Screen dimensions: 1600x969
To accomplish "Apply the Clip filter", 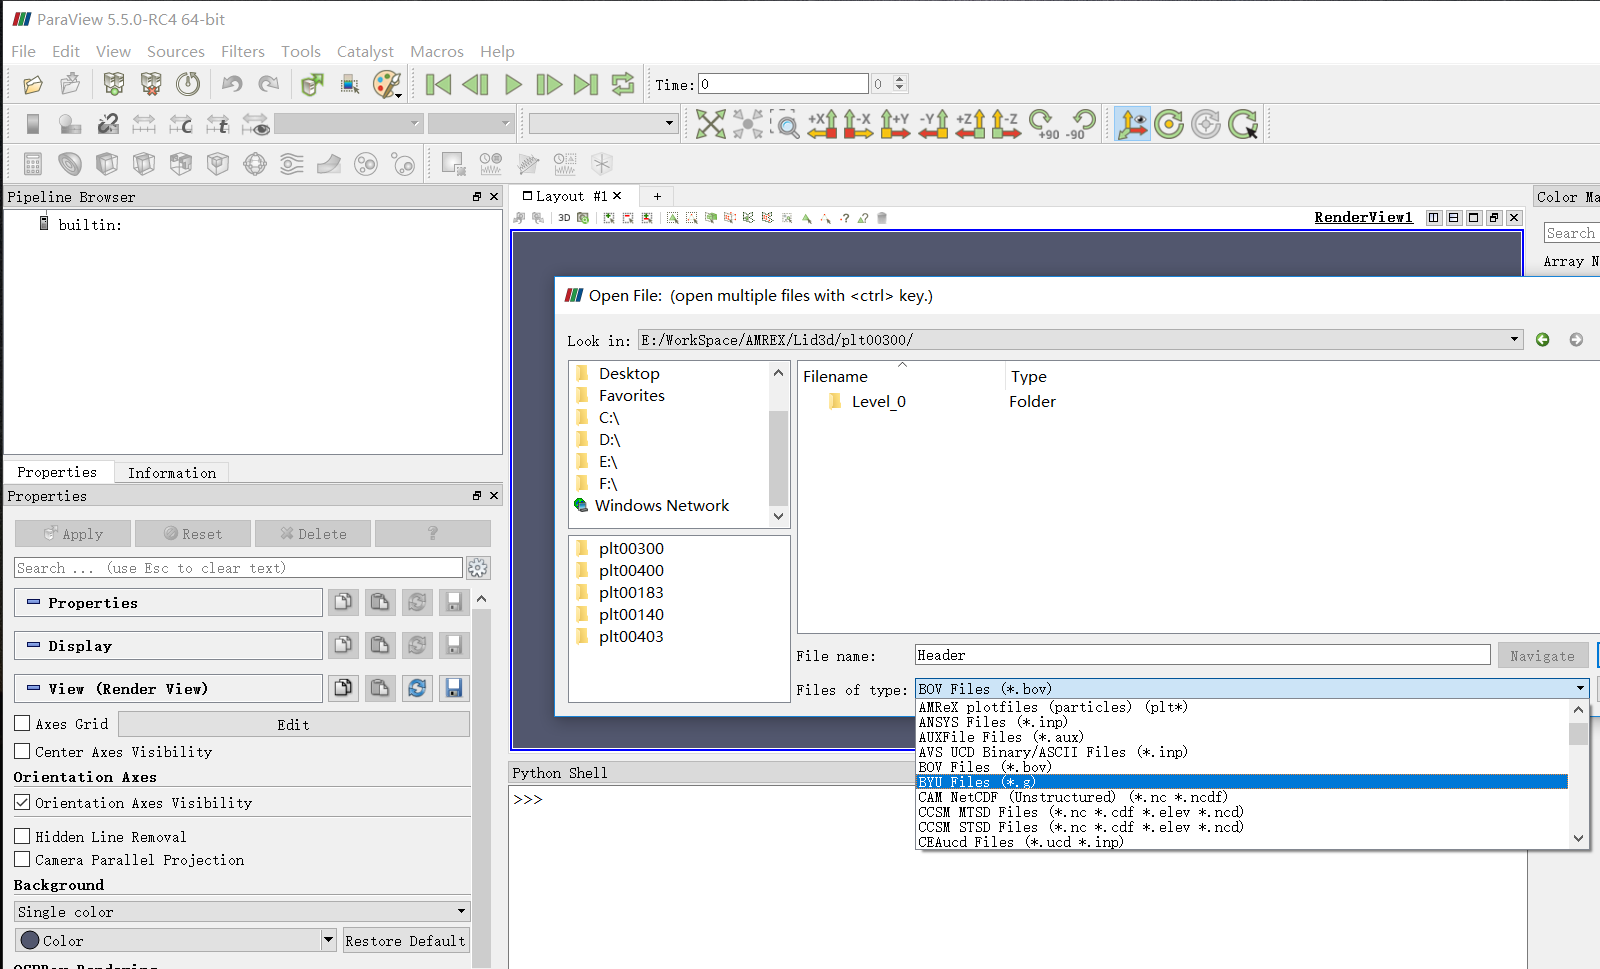I will [x=106, y=163].
